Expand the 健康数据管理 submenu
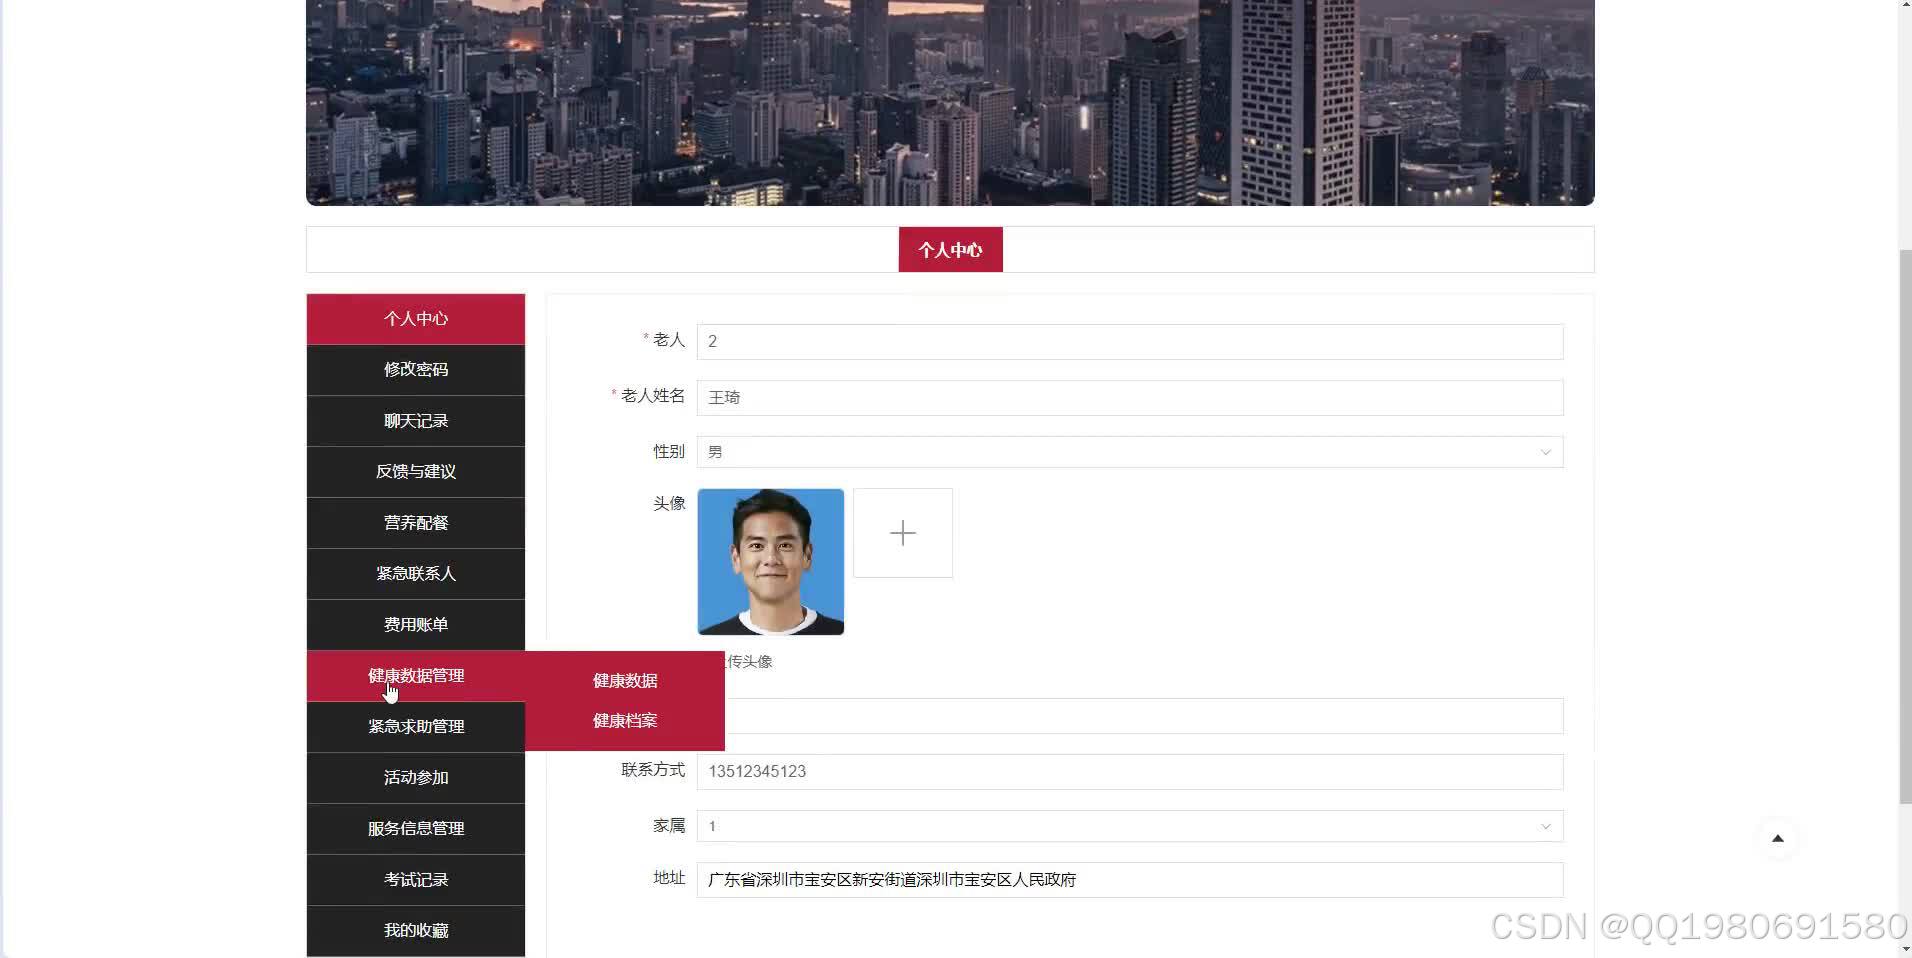 point(415,675)
